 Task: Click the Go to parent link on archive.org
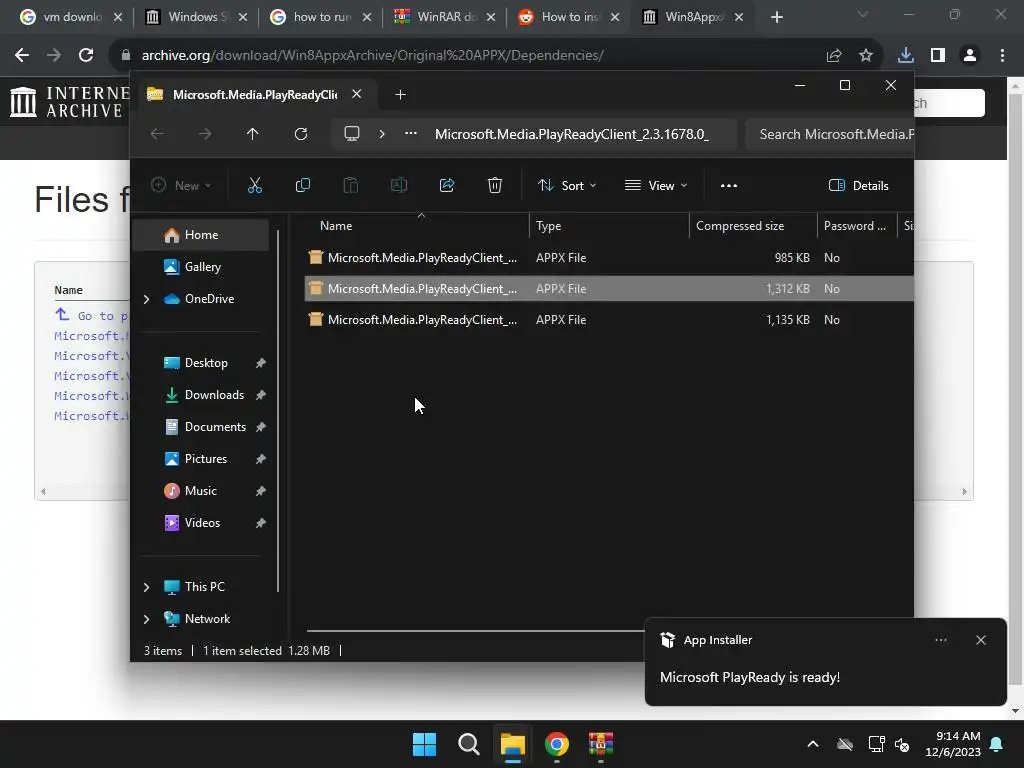[x=93, y=316]
